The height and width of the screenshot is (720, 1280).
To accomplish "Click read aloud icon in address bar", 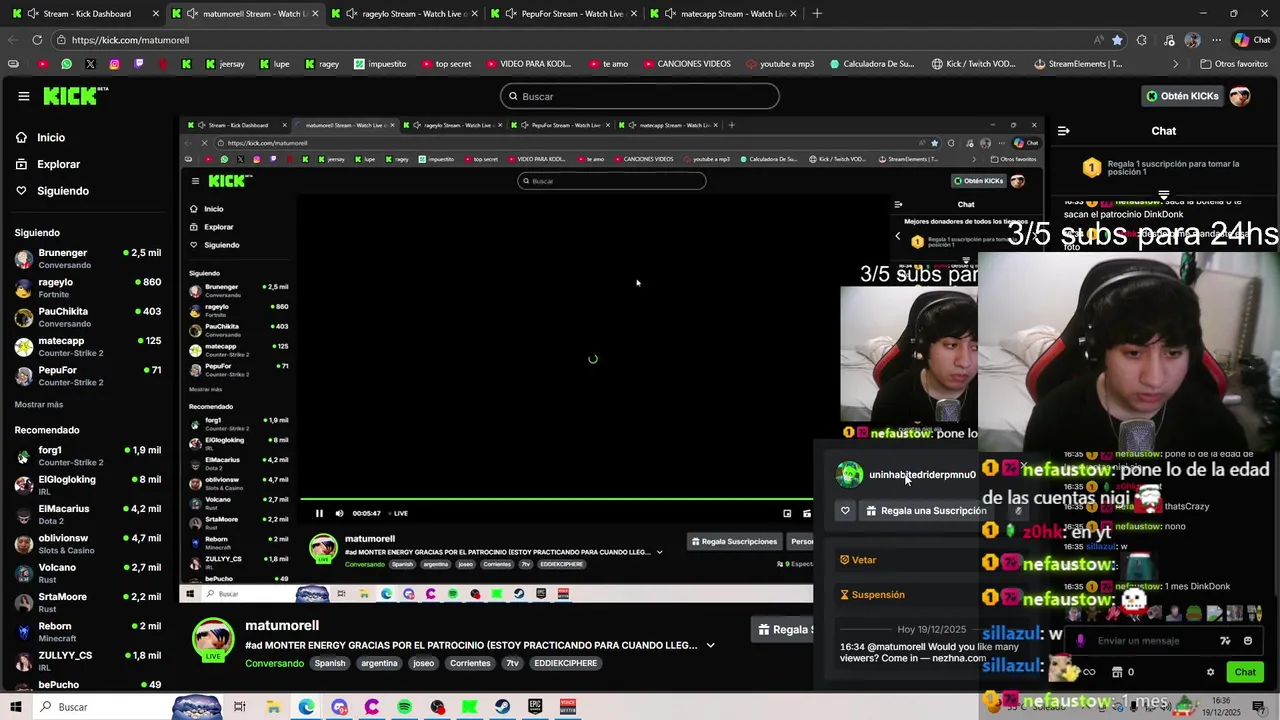I will click(x=1099, y=40).
